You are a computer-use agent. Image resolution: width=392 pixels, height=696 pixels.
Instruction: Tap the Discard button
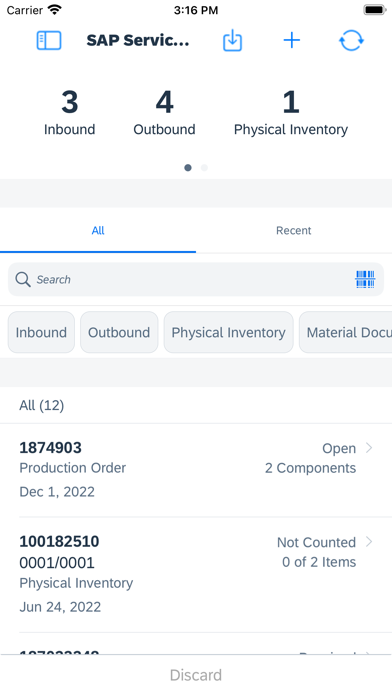196,675
